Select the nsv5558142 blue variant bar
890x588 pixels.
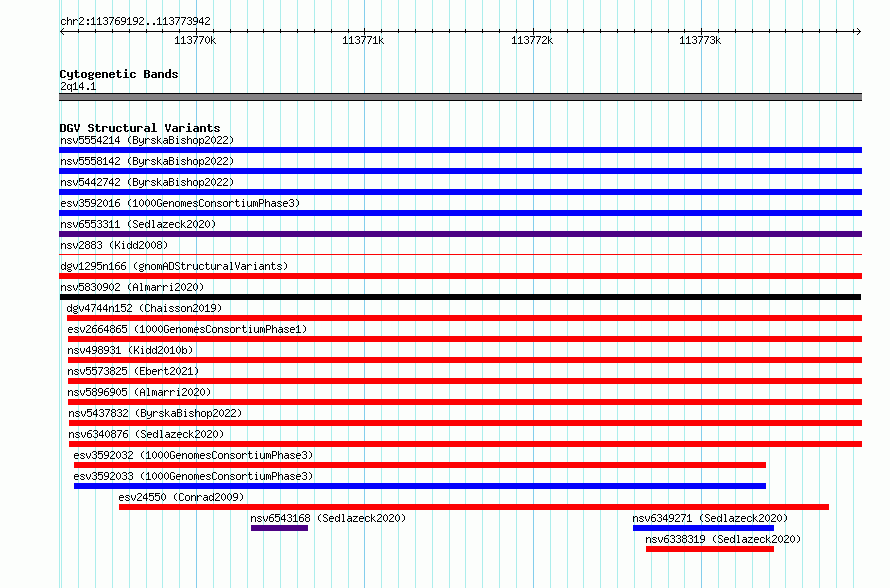460,171
